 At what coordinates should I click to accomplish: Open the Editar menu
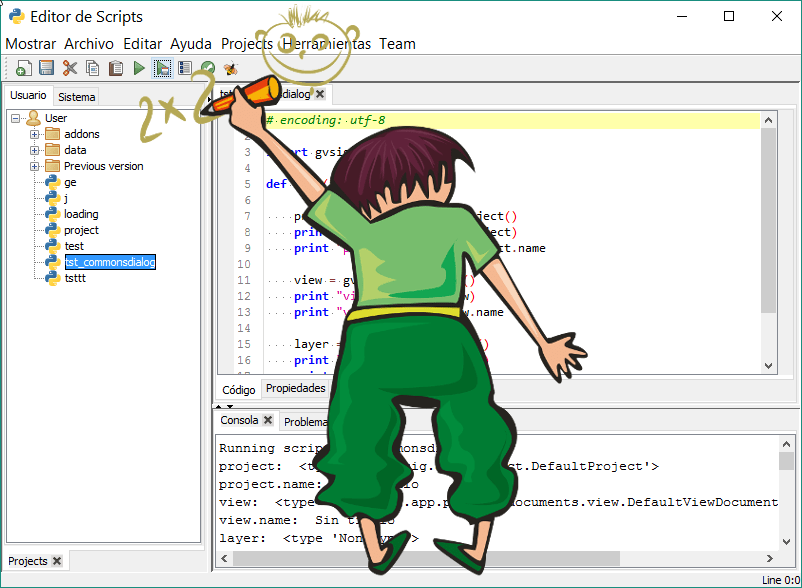point(142,44)
